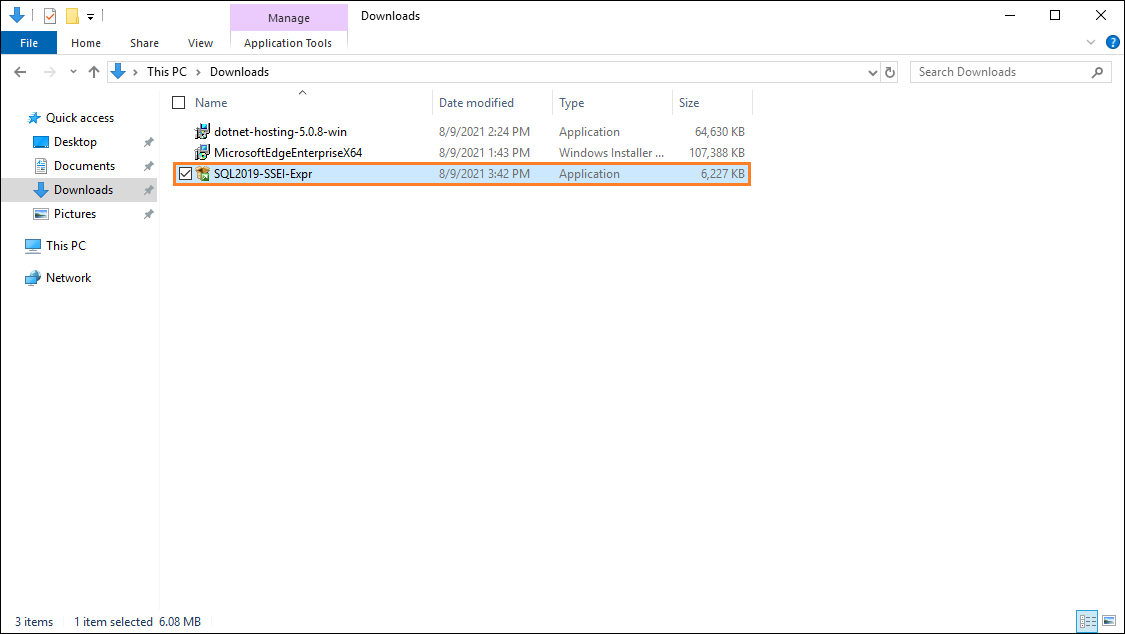
Task: Uncheck the SQL2019-SSEI-Expr item checkbox
Action: tap(185, 173)
